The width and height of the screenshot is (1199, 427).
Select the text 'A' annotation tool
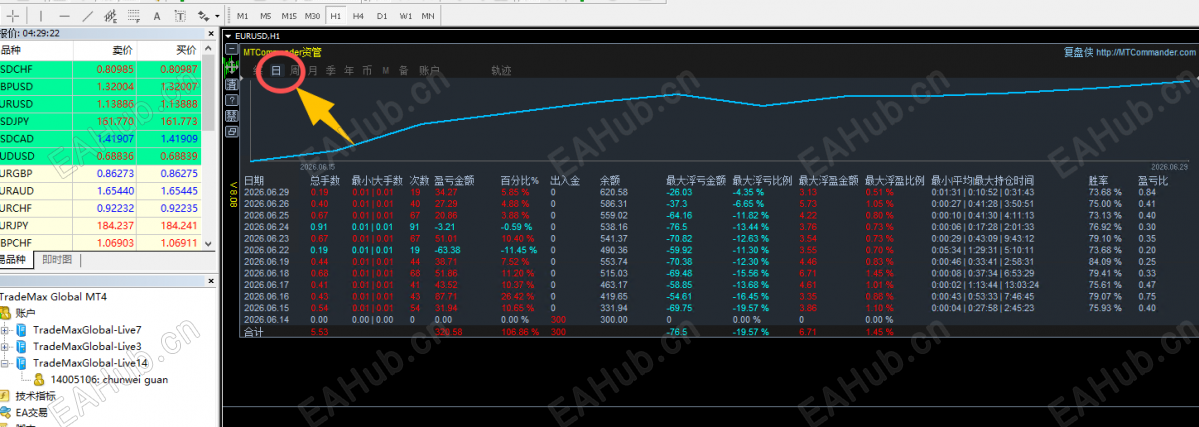(158, 15)
